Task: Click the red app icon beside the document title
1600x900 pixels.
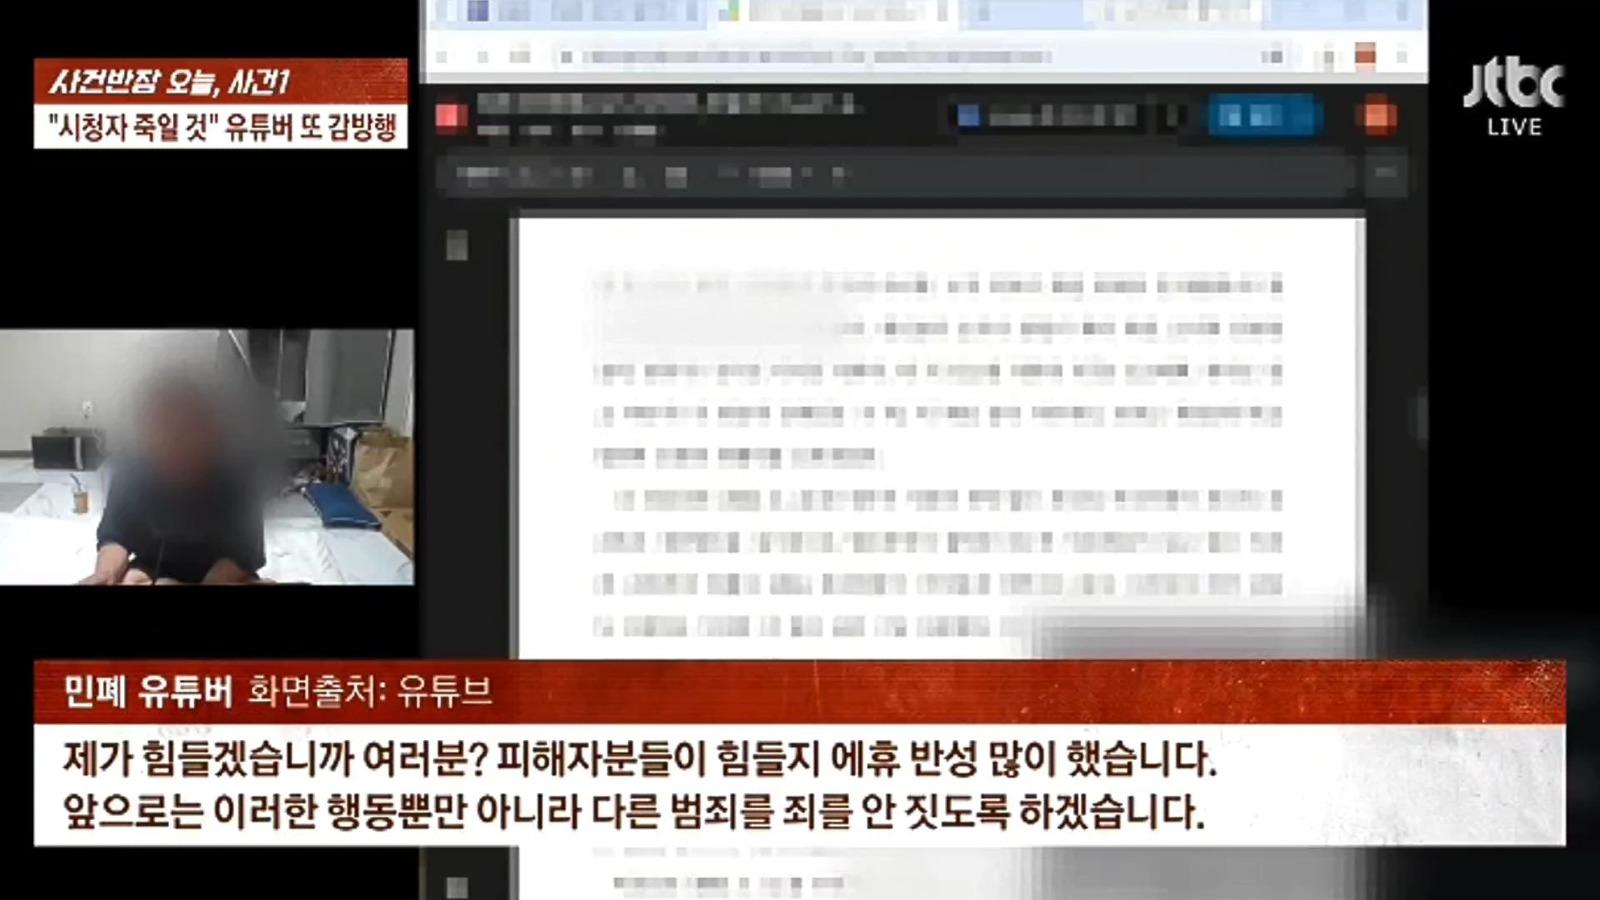Action: point(451,117)
